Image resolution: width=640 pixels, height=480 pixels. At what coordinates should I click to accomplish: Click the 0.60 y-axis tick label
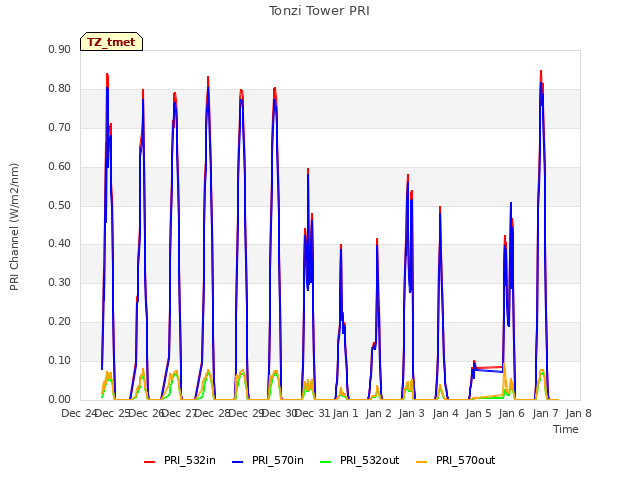tap(60, 167)
